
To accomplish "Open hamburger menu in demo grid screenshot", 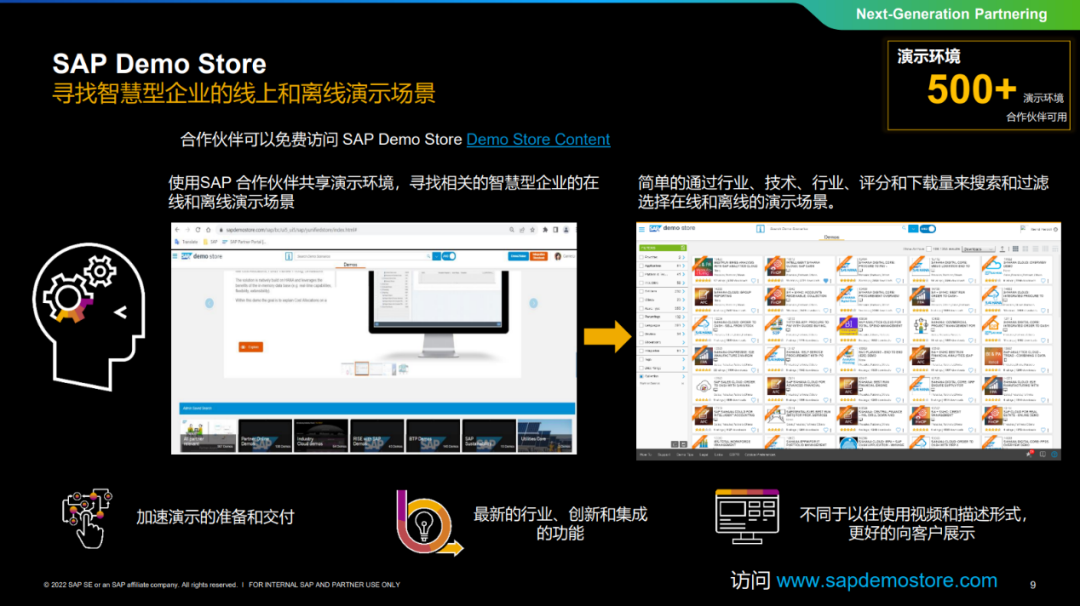I will (642, 229).
